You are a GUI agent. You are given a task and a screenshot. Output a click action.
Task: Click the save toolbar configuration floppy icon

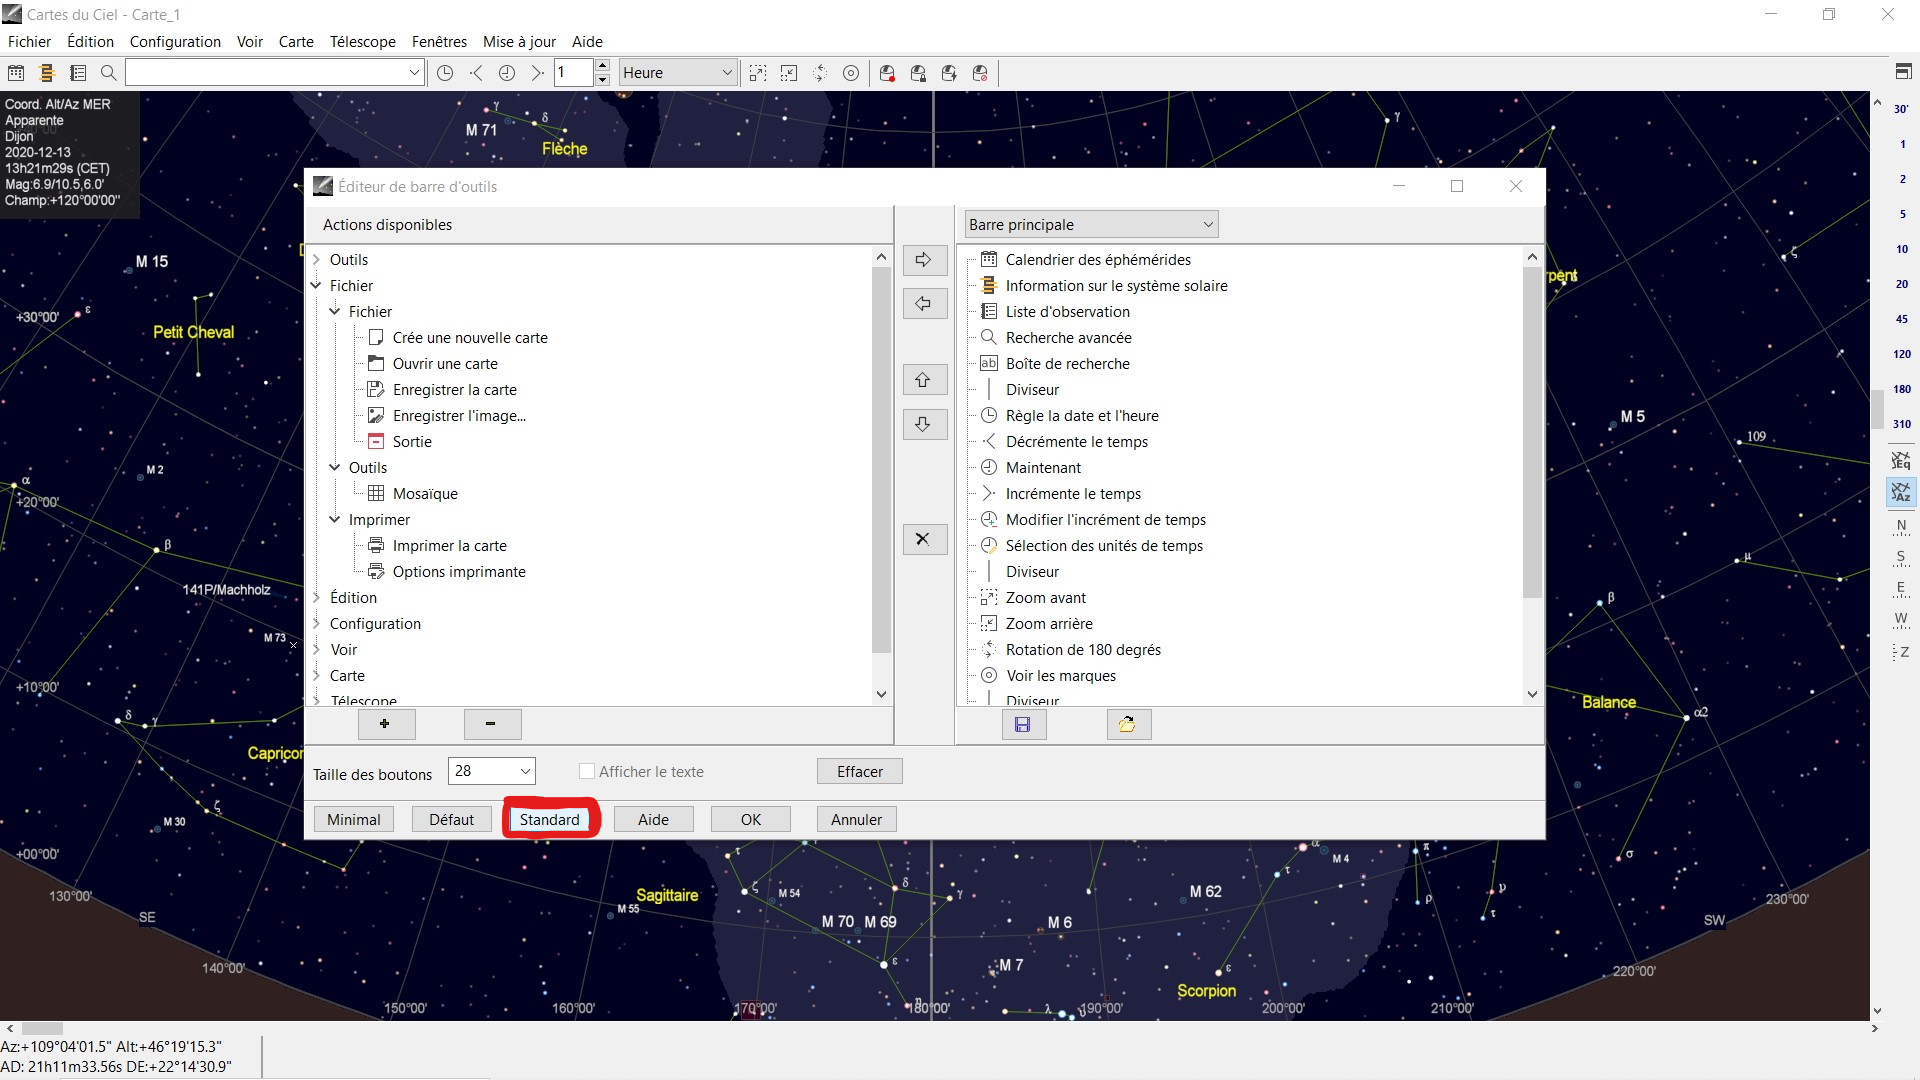[x=1023, y=724]
